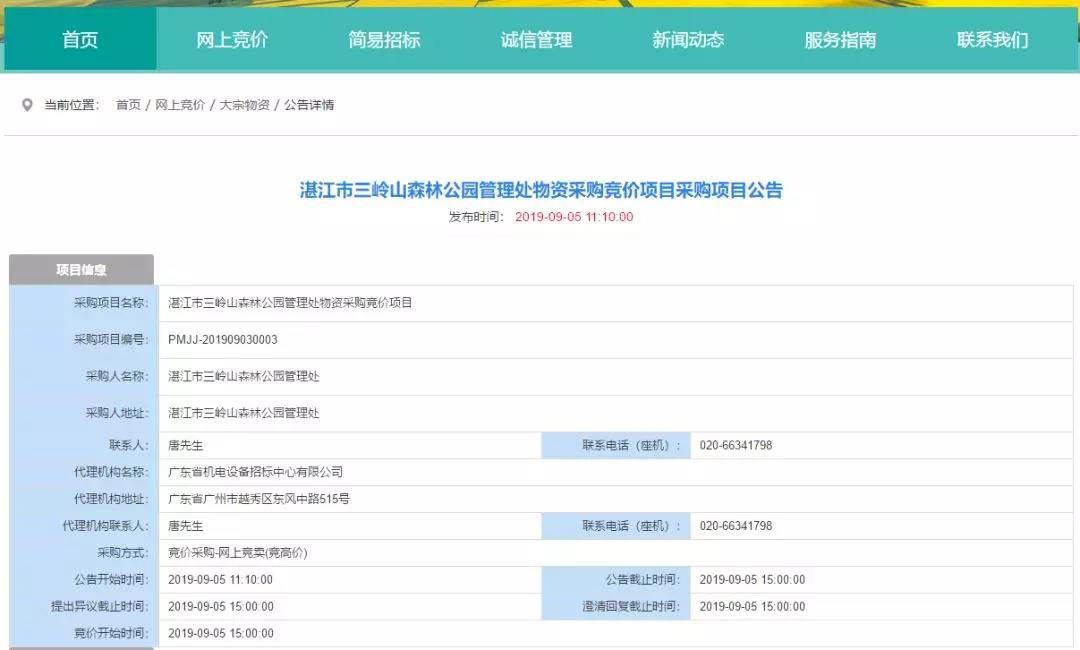Click project number PMJJ-201909030003
This screenshot has width=1080, height=650.
point(223,340)
